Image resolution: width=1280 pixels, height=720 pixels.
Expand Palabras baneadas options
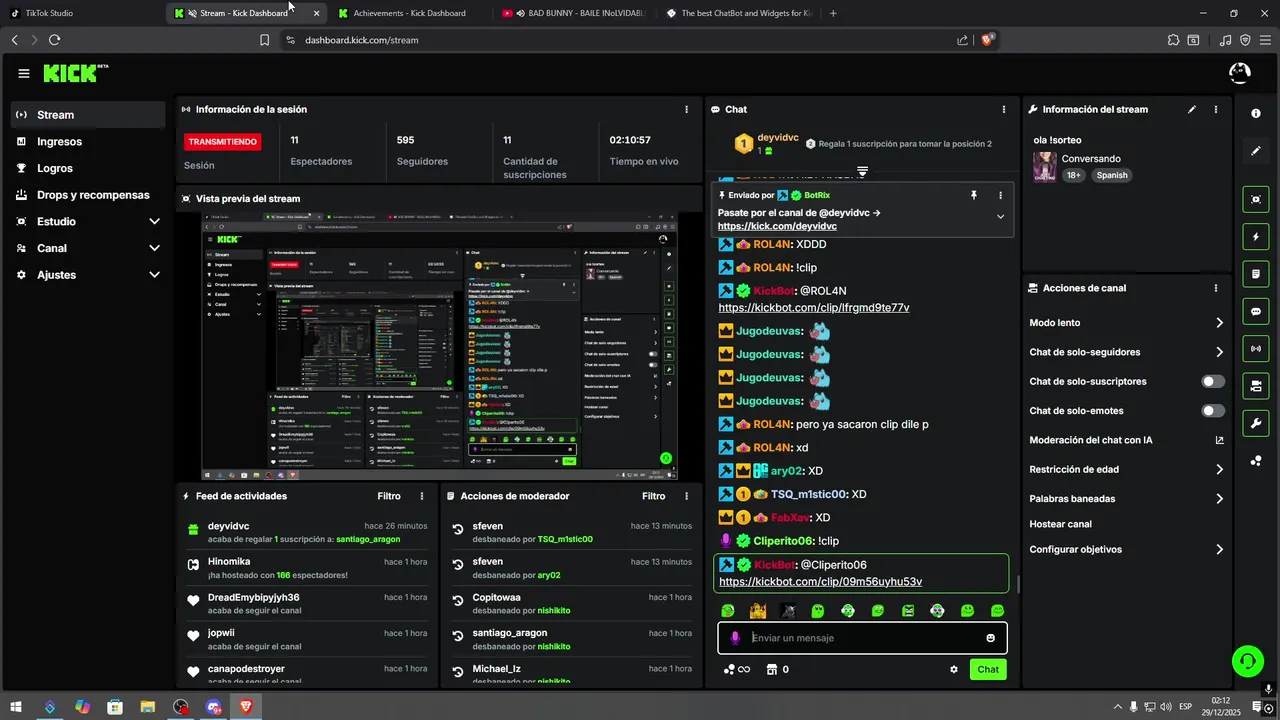(1219, 499)
